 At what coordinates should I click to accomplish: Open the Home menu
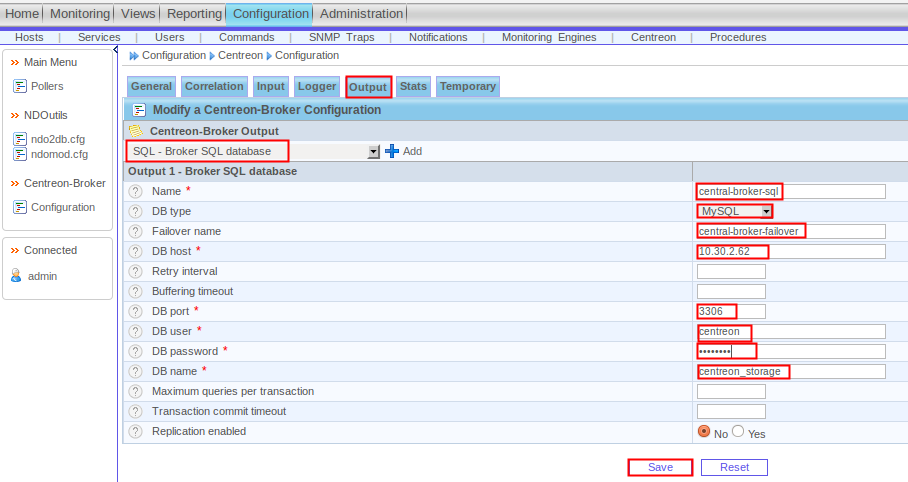pyautogui.click(x=22, y=14)
